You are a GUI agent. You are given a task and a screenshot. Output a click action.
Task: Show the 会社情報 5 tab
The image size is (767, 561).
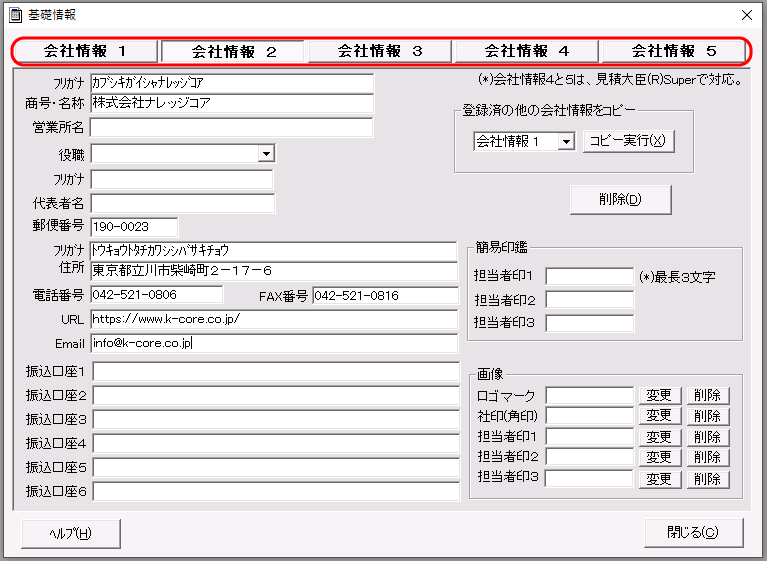click(x=674, y=51)
